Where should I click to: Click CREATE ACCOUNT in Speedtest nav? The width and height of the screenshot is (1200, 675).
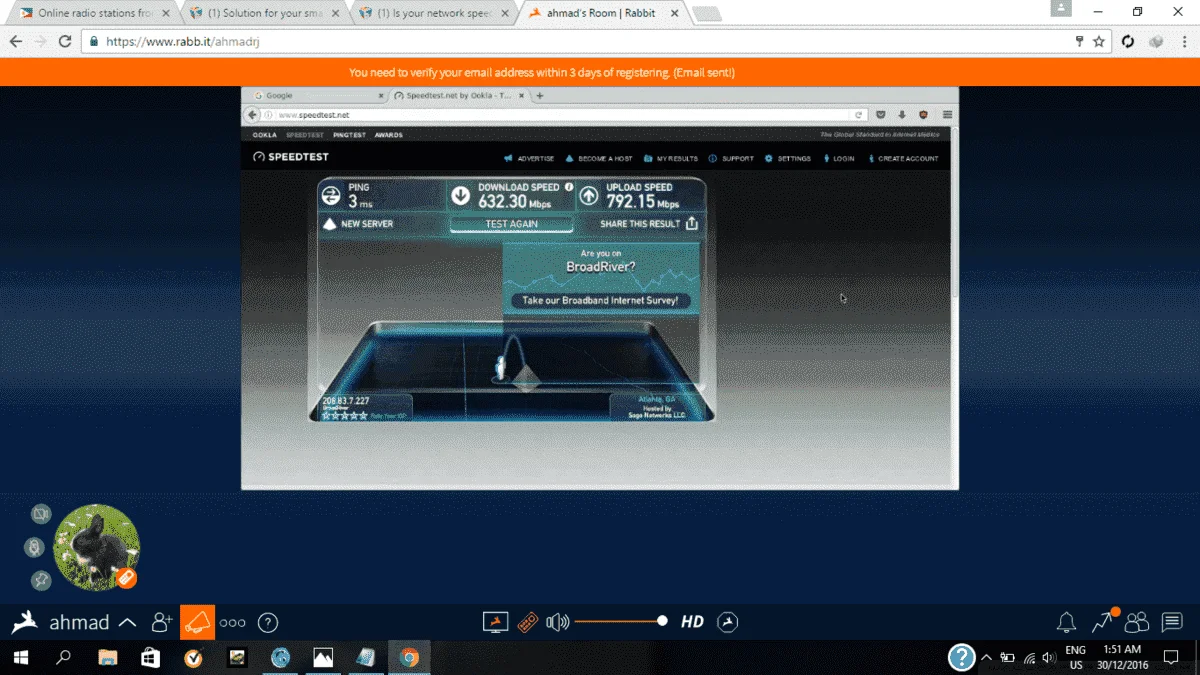[903, 158]
